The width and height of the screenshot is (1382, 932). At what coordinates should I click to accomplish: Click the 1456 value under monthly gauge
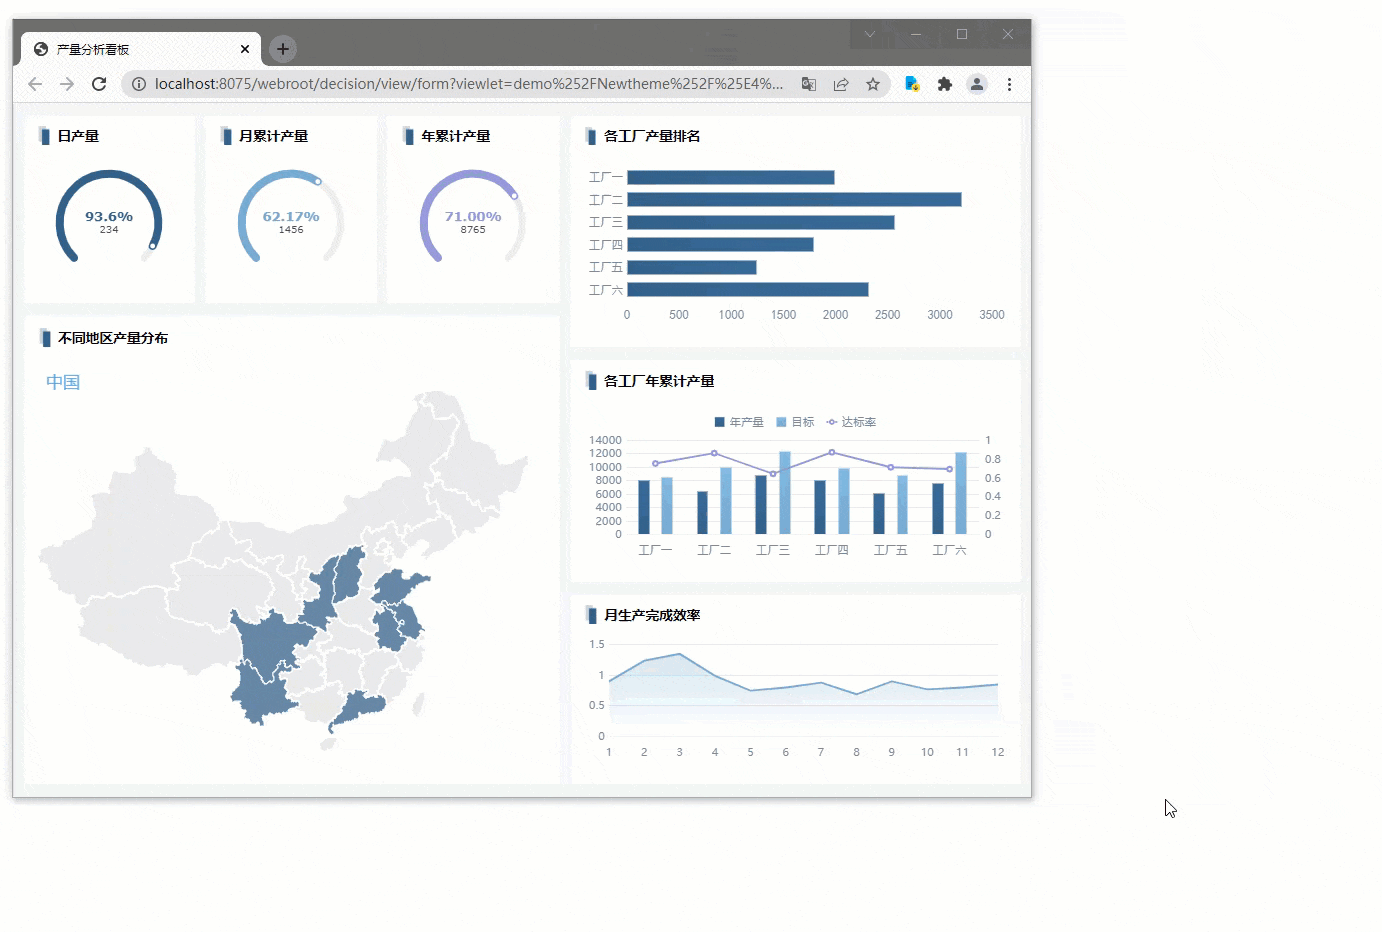coord(291,230)
